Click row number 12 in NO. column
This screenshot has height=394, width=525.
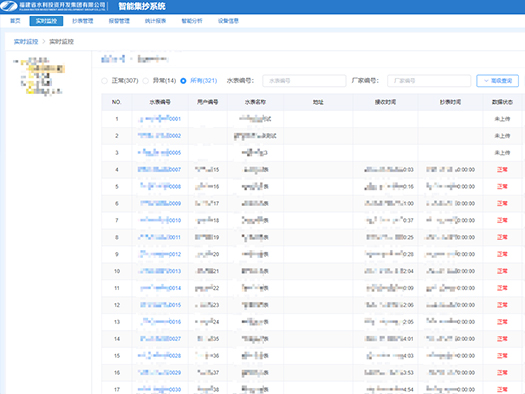(x=117, y=305)
